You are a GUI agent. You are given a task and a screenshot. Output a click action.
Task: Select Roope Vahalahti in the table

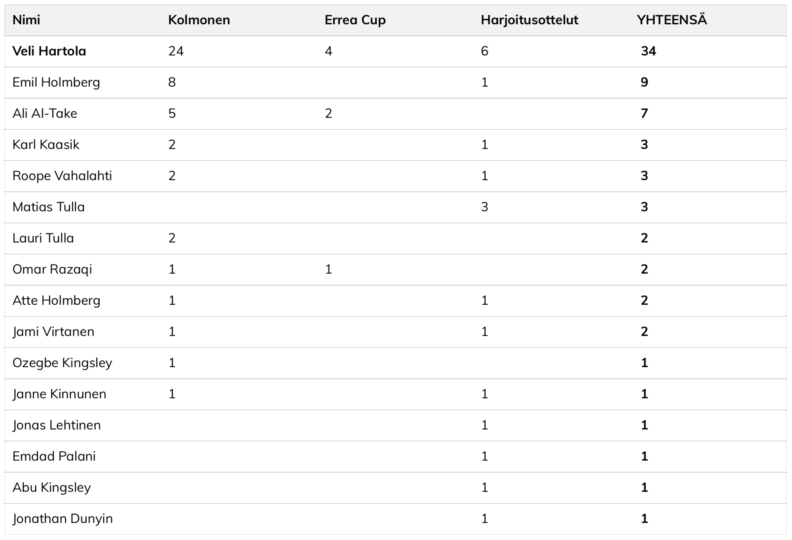click(62, 176)
